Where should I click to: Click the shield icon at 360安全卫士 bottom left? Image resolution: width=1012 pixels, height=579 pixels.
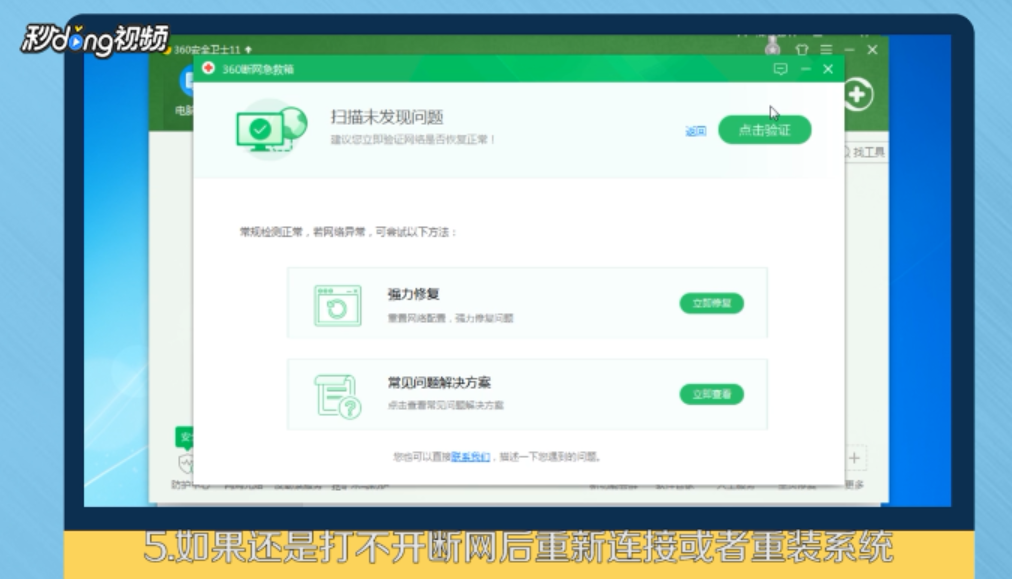[x=186, y=462]
